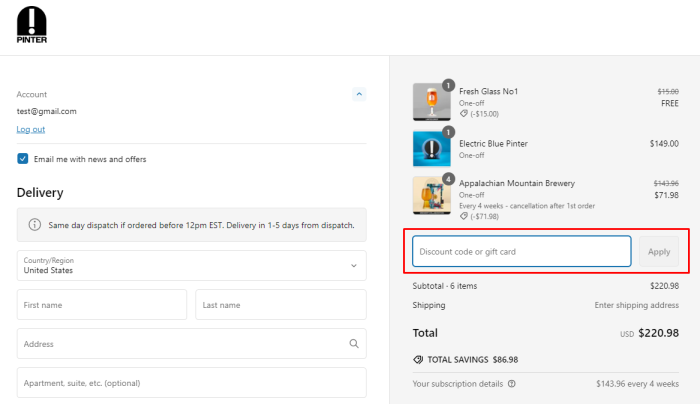700x404 pixels.
Task: Click the Address input field
Action: tap(192, 344)
